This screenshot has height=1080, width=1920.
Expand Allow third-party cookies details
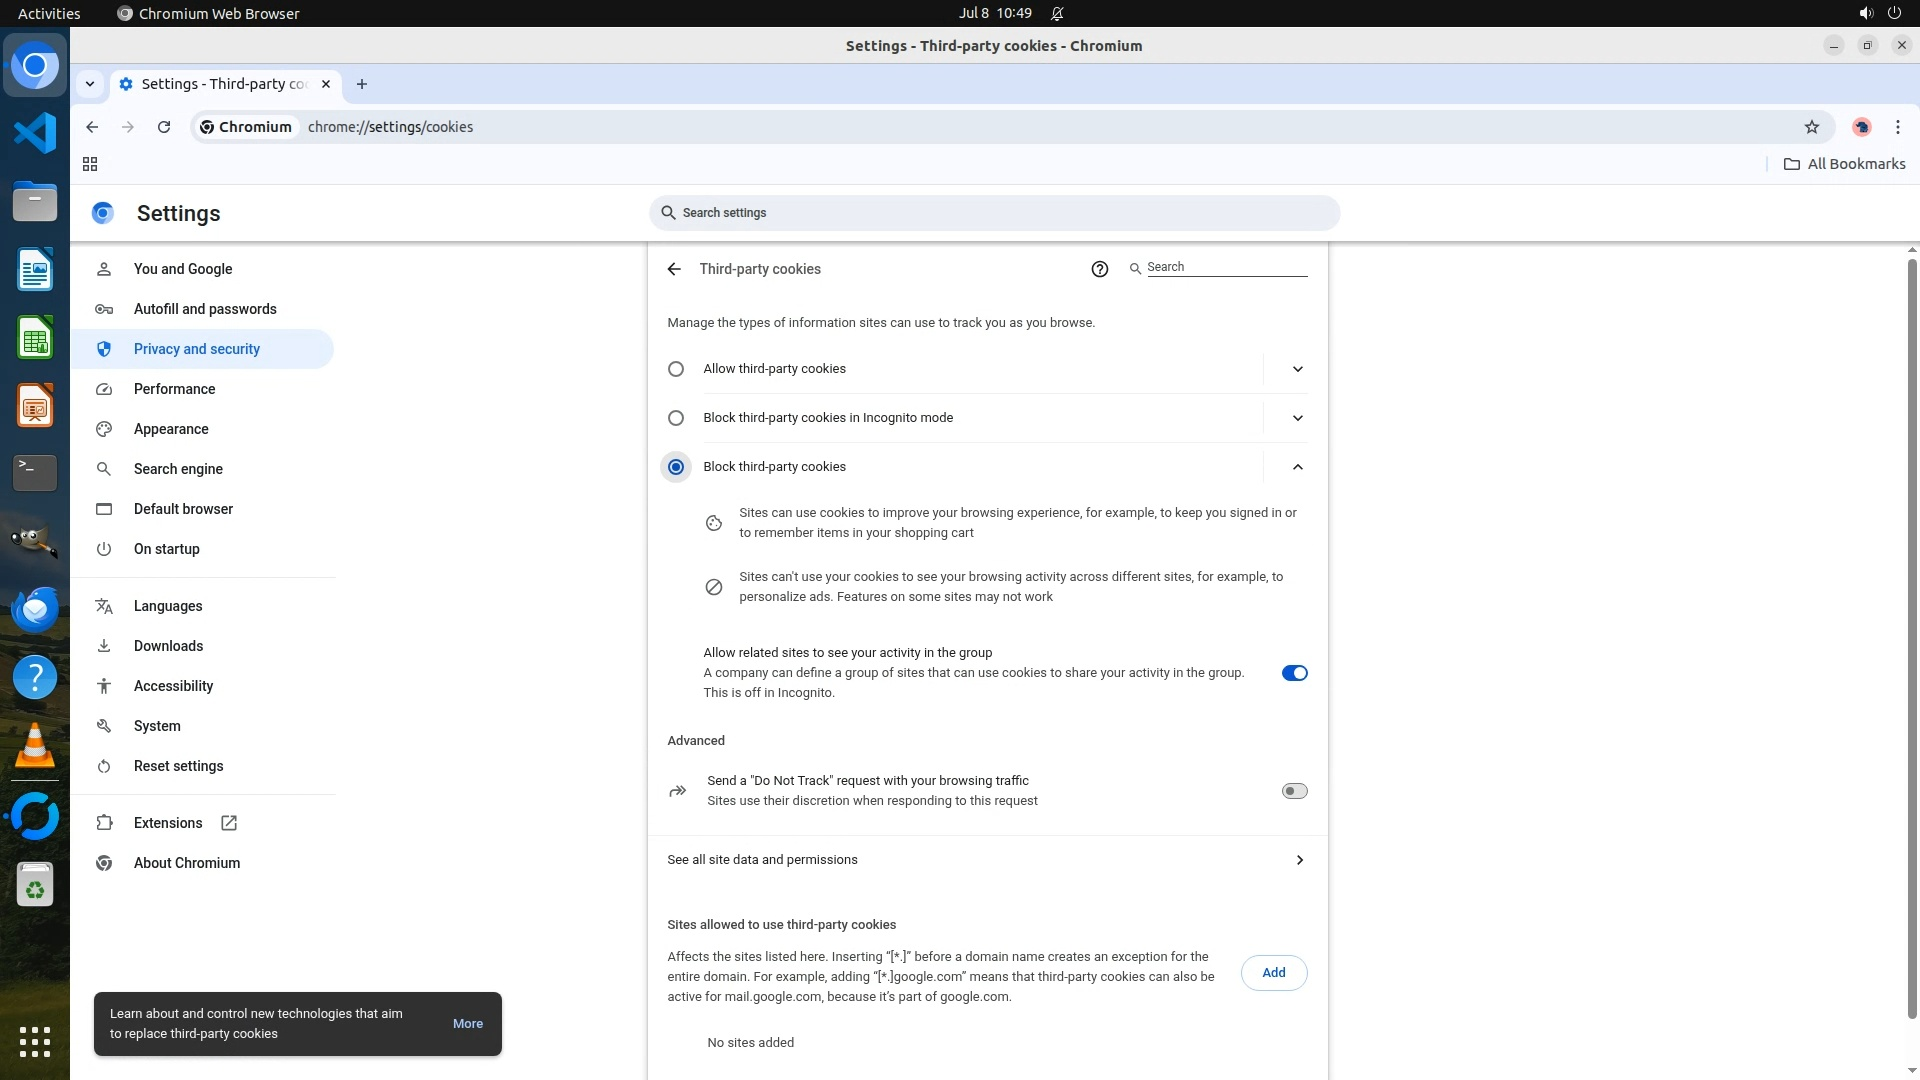click(1297, 369)
